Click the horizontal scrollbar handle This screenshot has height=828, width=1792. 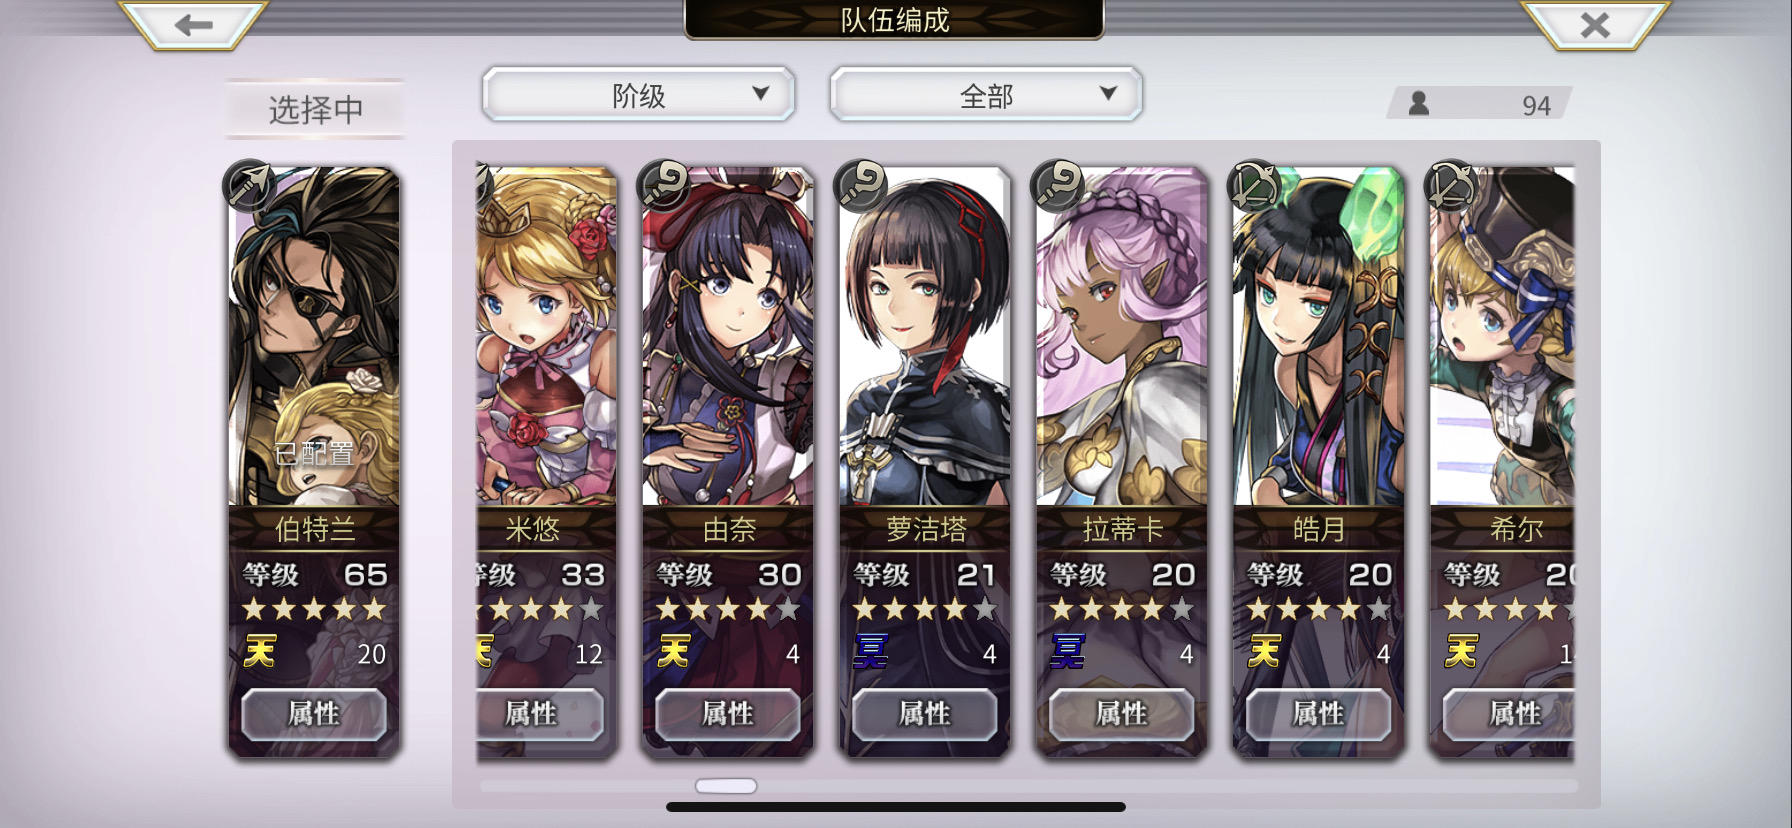[726, 786]
